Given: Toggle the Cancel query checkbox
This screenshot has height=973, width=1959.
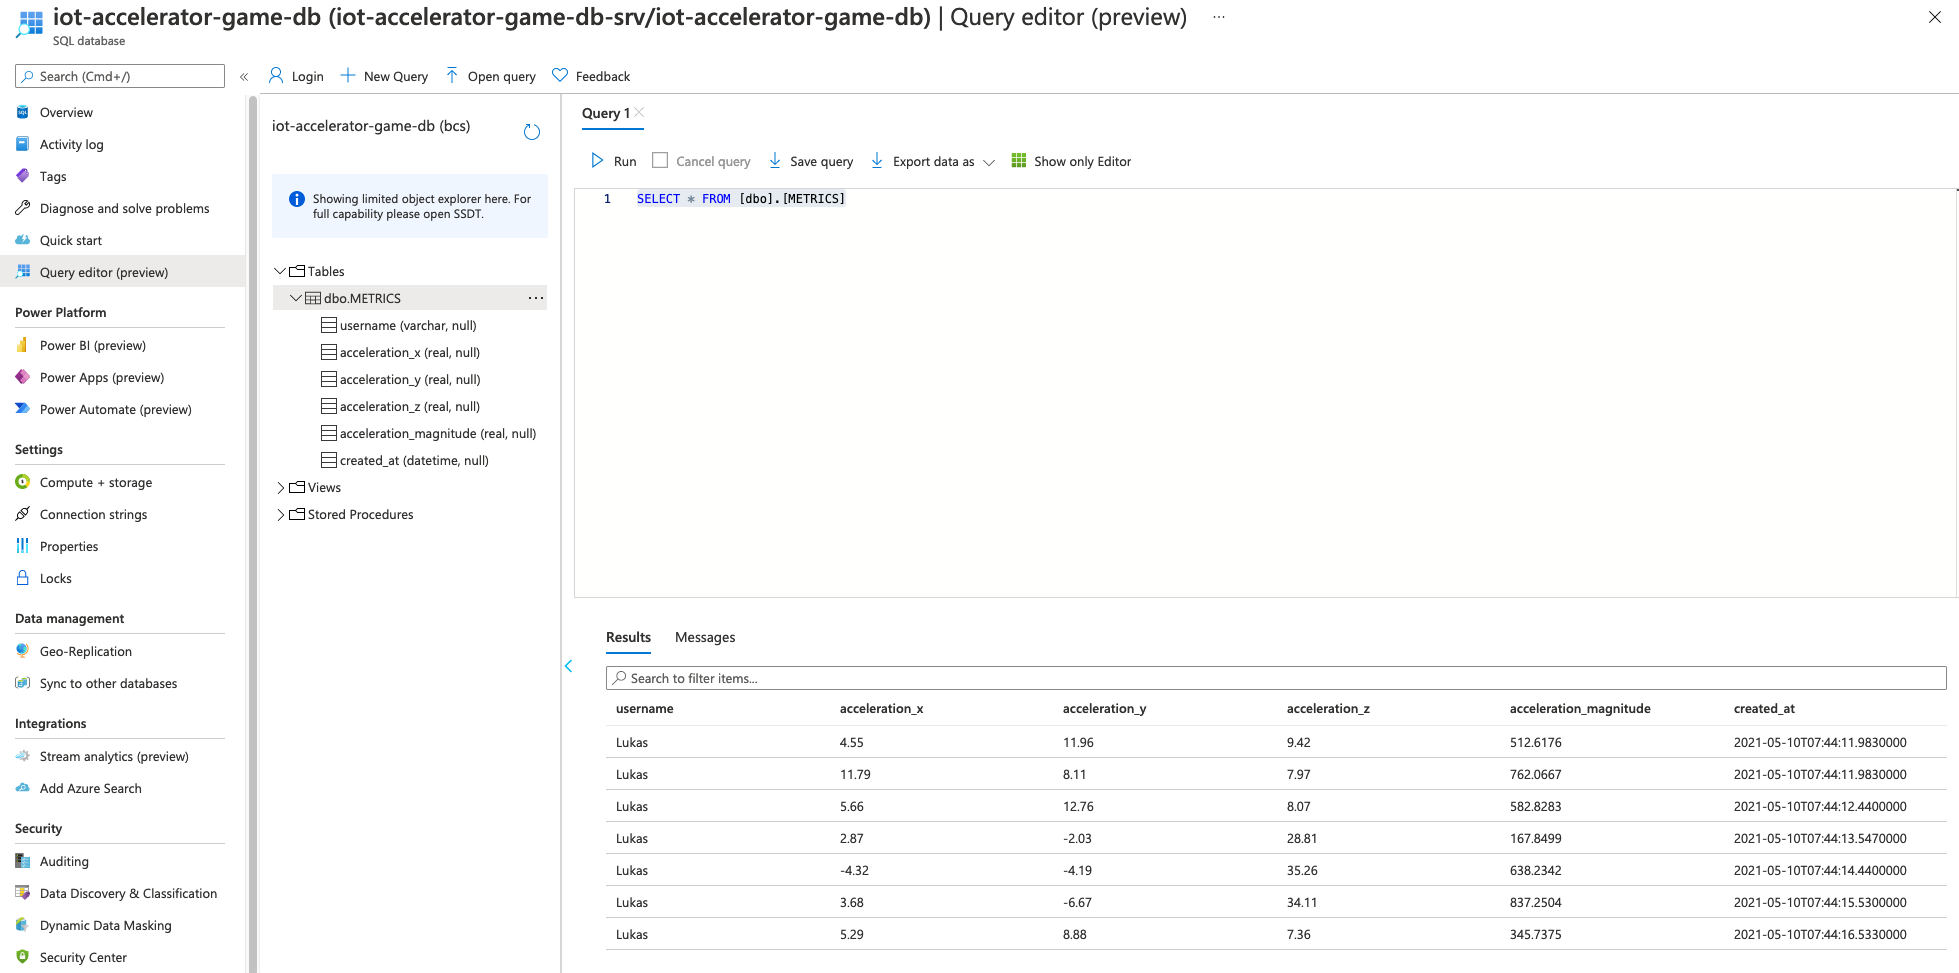Looking at the screenshot, I should pos(660,161).
